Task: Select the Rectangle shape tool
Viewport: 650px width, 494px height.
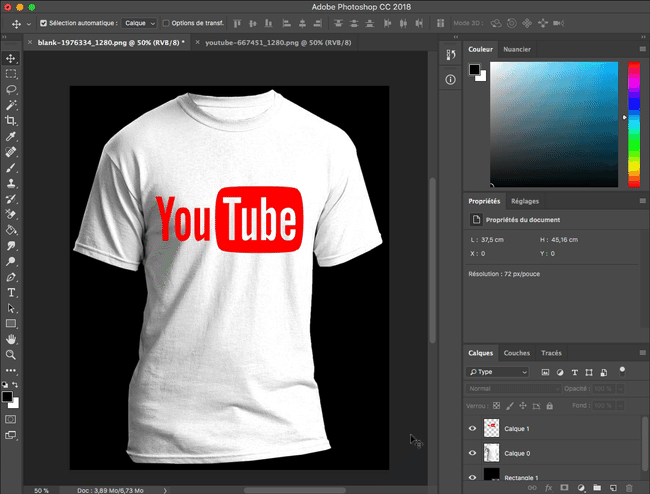Action: point(11,324)
